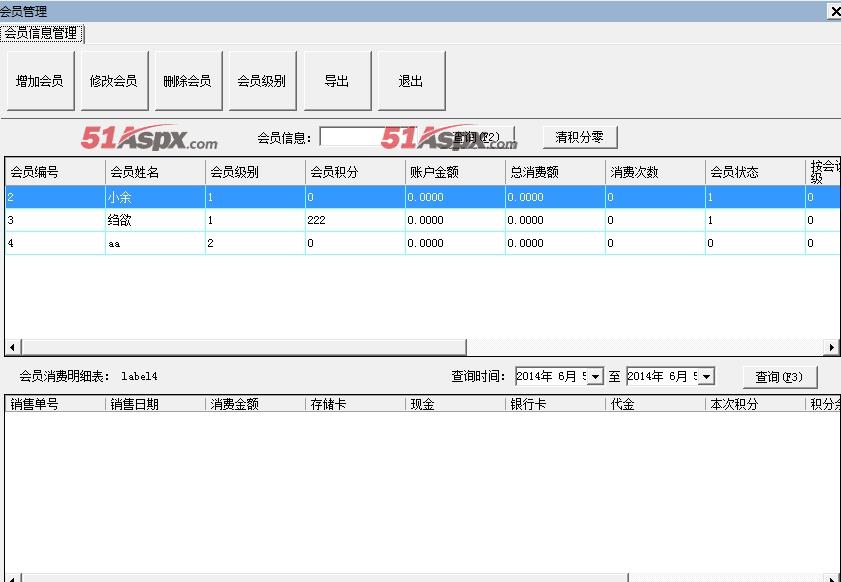
Task: Open the start date dropdown picker
Action: (595, 377)
